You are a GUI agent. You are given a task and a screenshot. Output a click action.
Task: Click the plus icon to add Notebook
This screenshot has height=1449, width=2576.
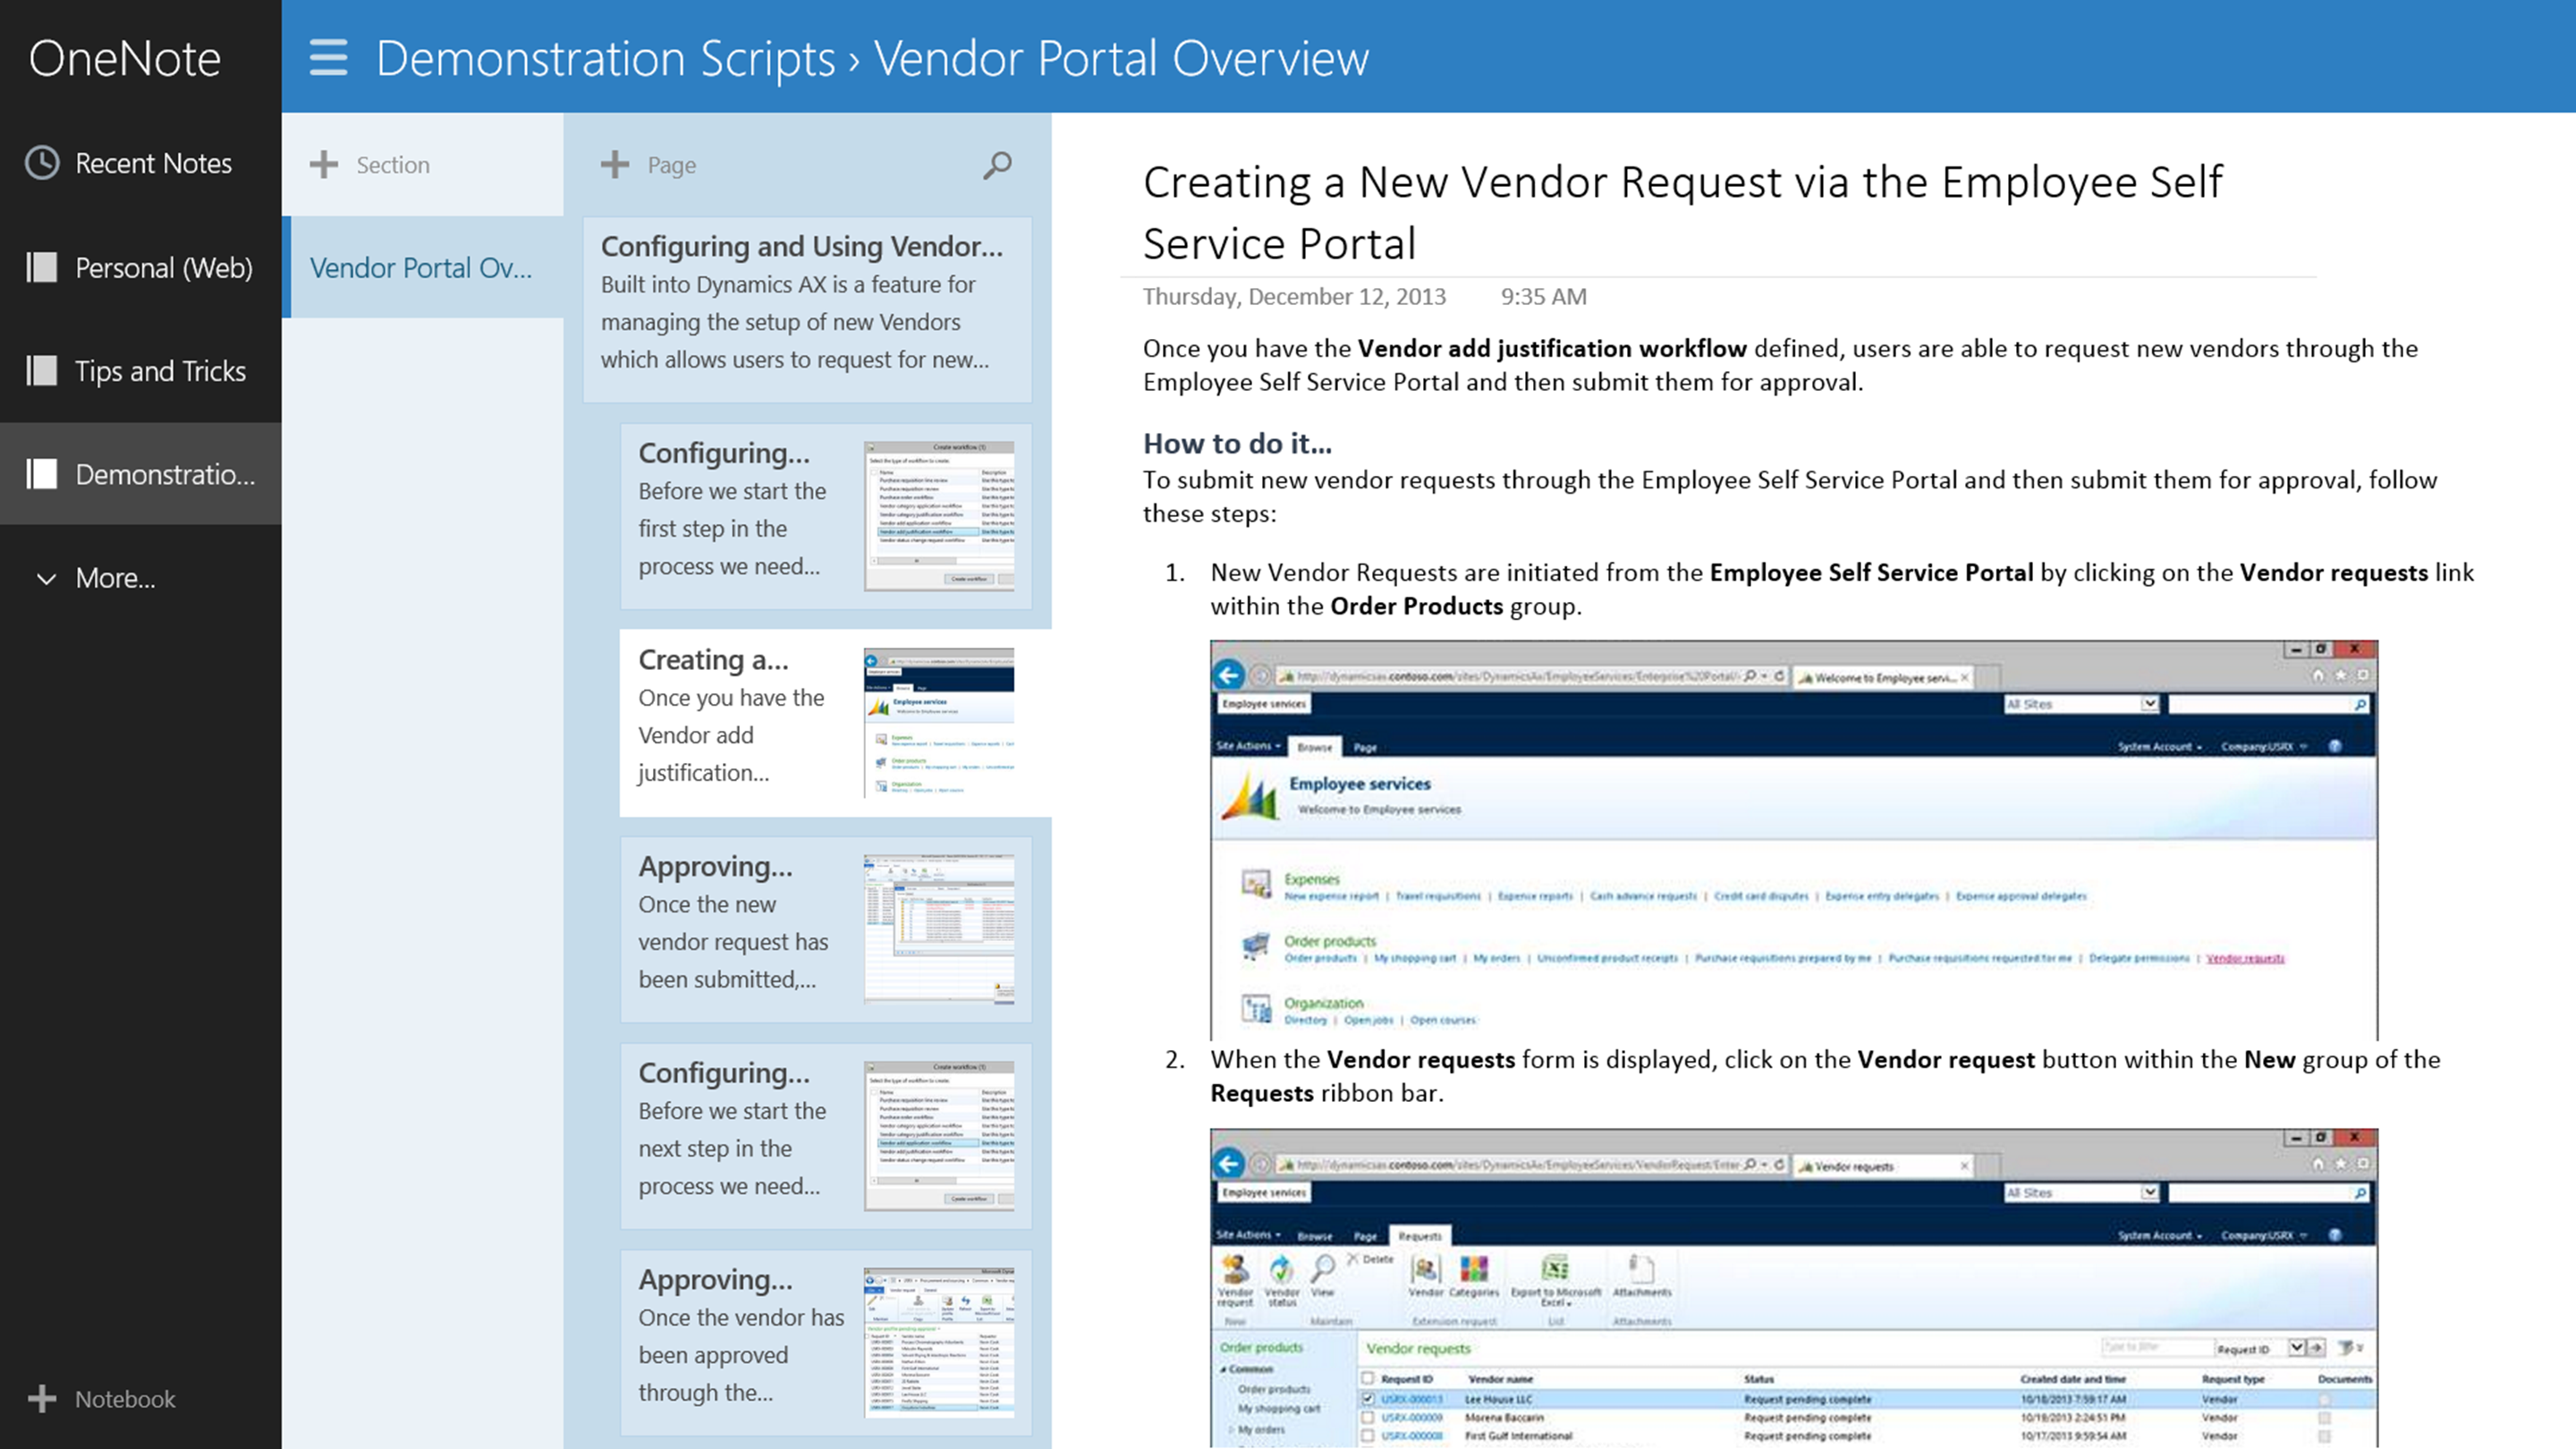[42, 1398]
